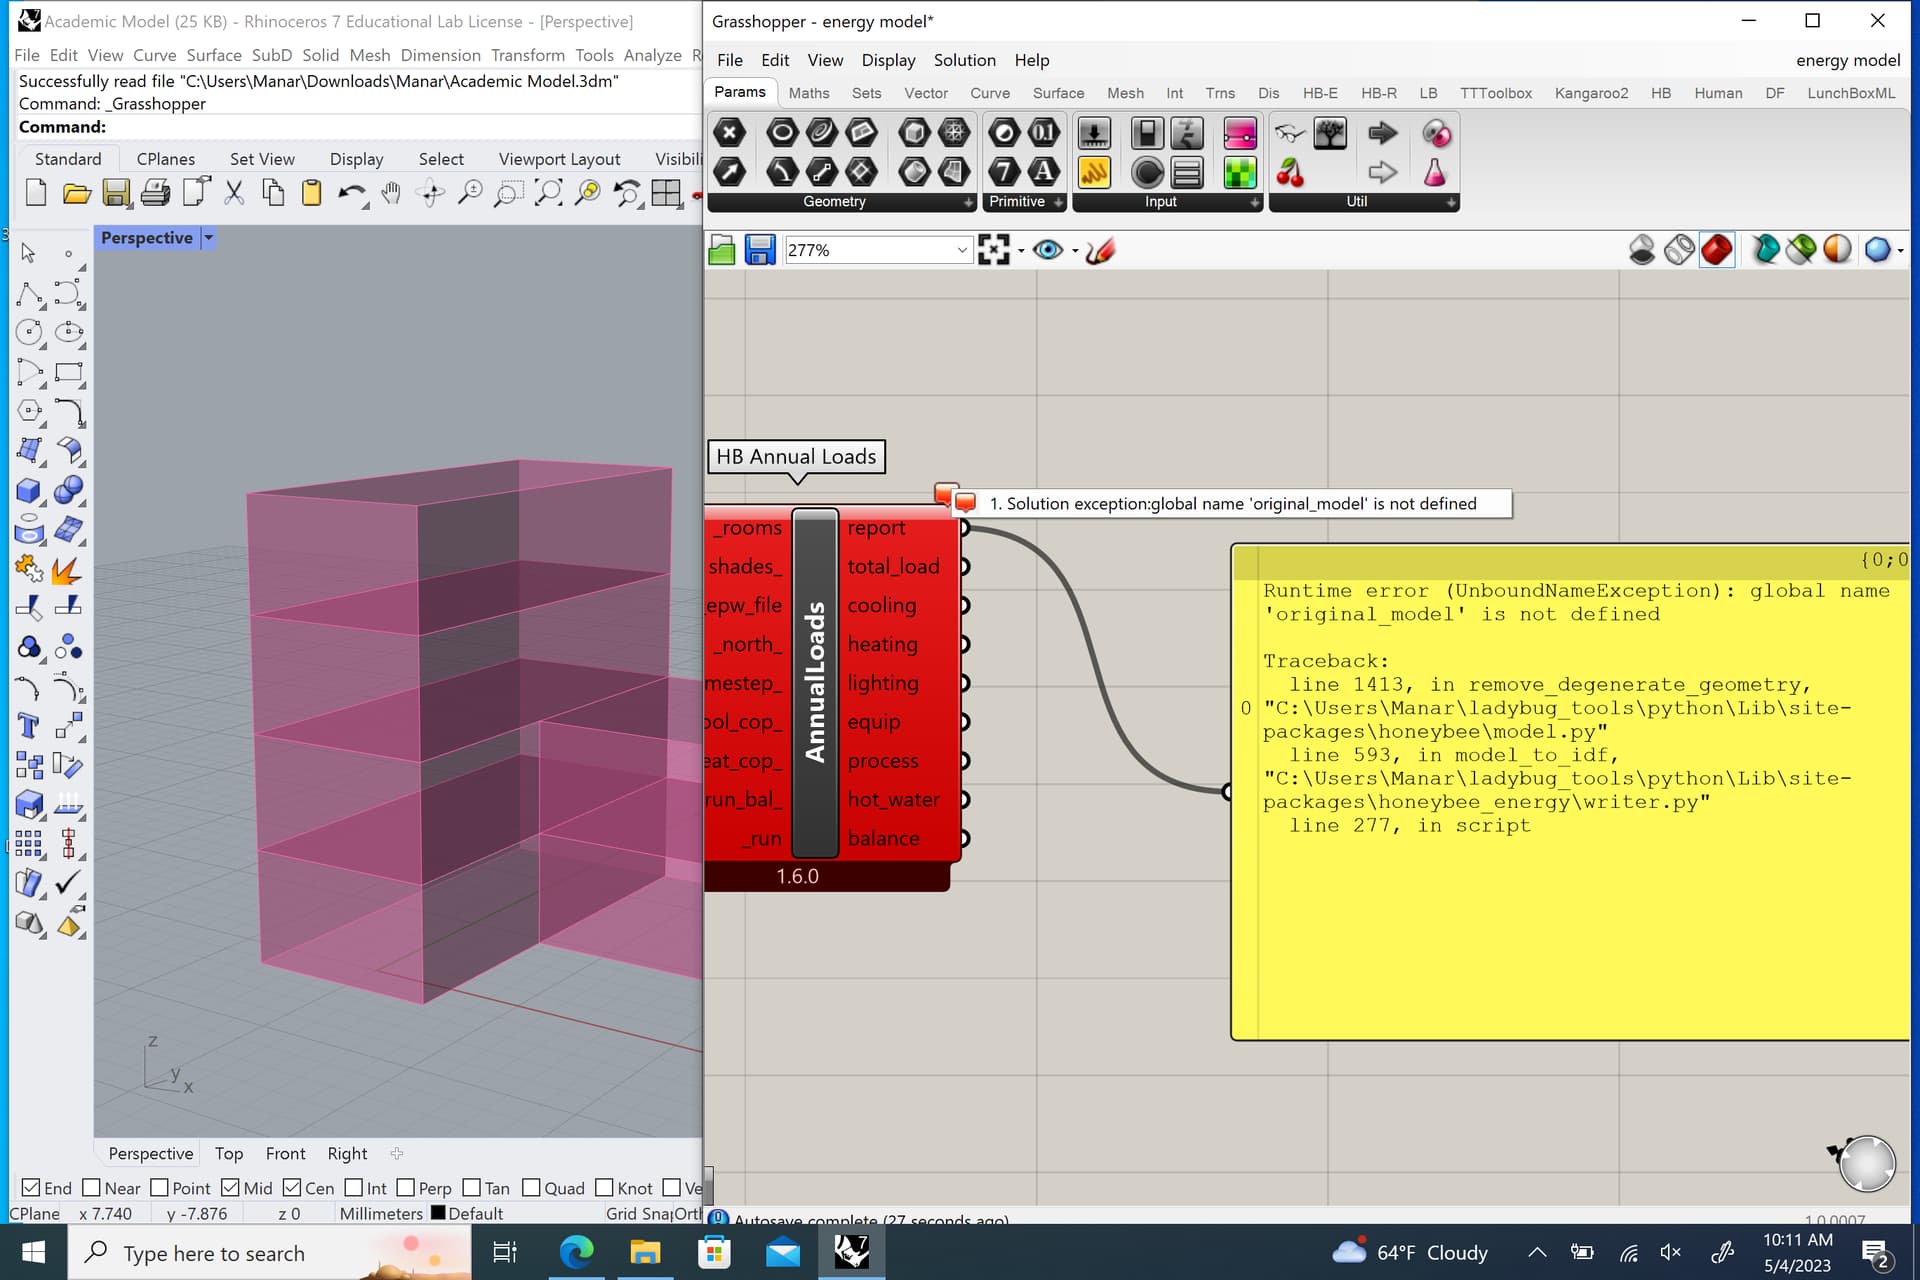Open the Perspective viewport dropdown arrow
The image size is (1920, 1280).
[x=208, y=238]
